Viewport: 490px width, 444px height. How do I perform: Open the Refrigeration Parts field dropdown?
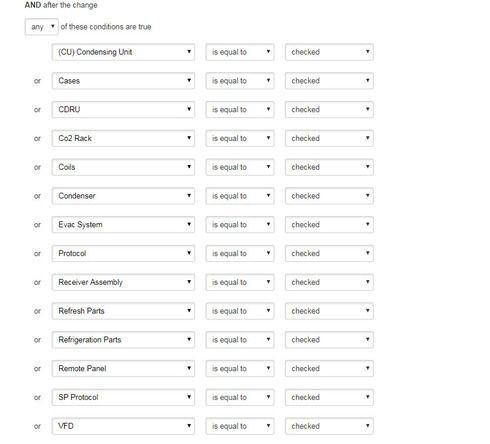pos(123,340)
